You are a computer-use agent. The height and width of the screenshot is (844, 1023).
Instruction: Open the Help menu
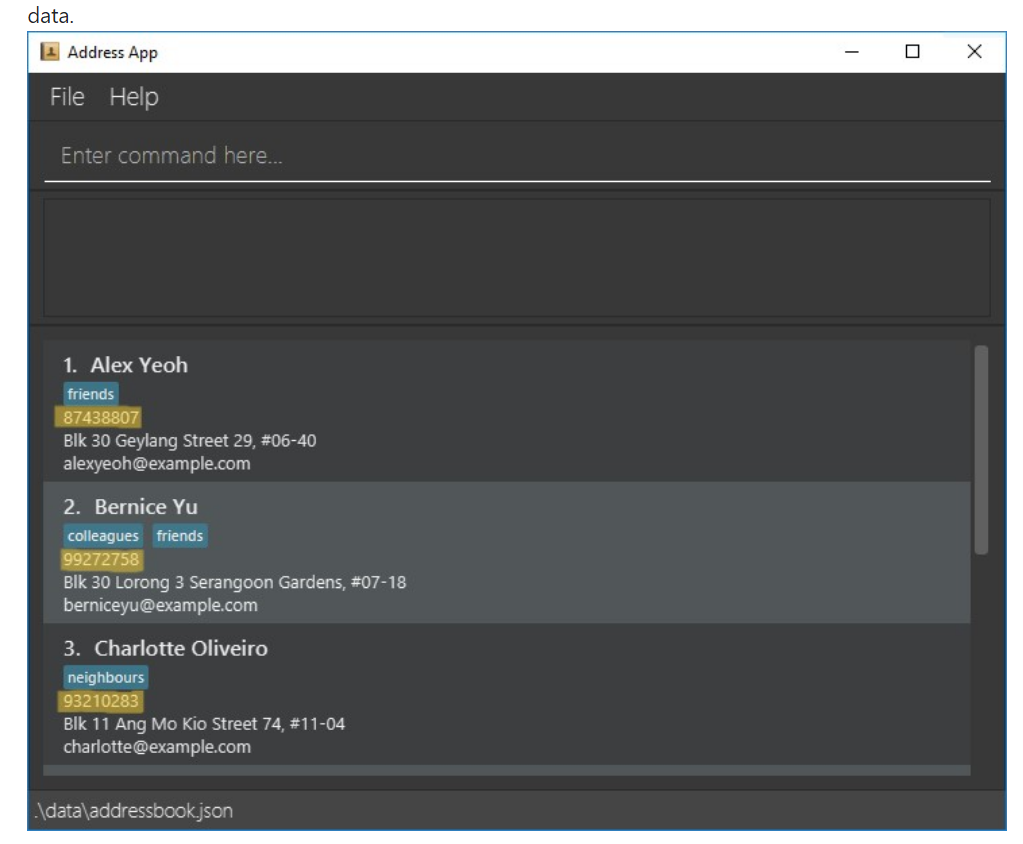point(134,97)
